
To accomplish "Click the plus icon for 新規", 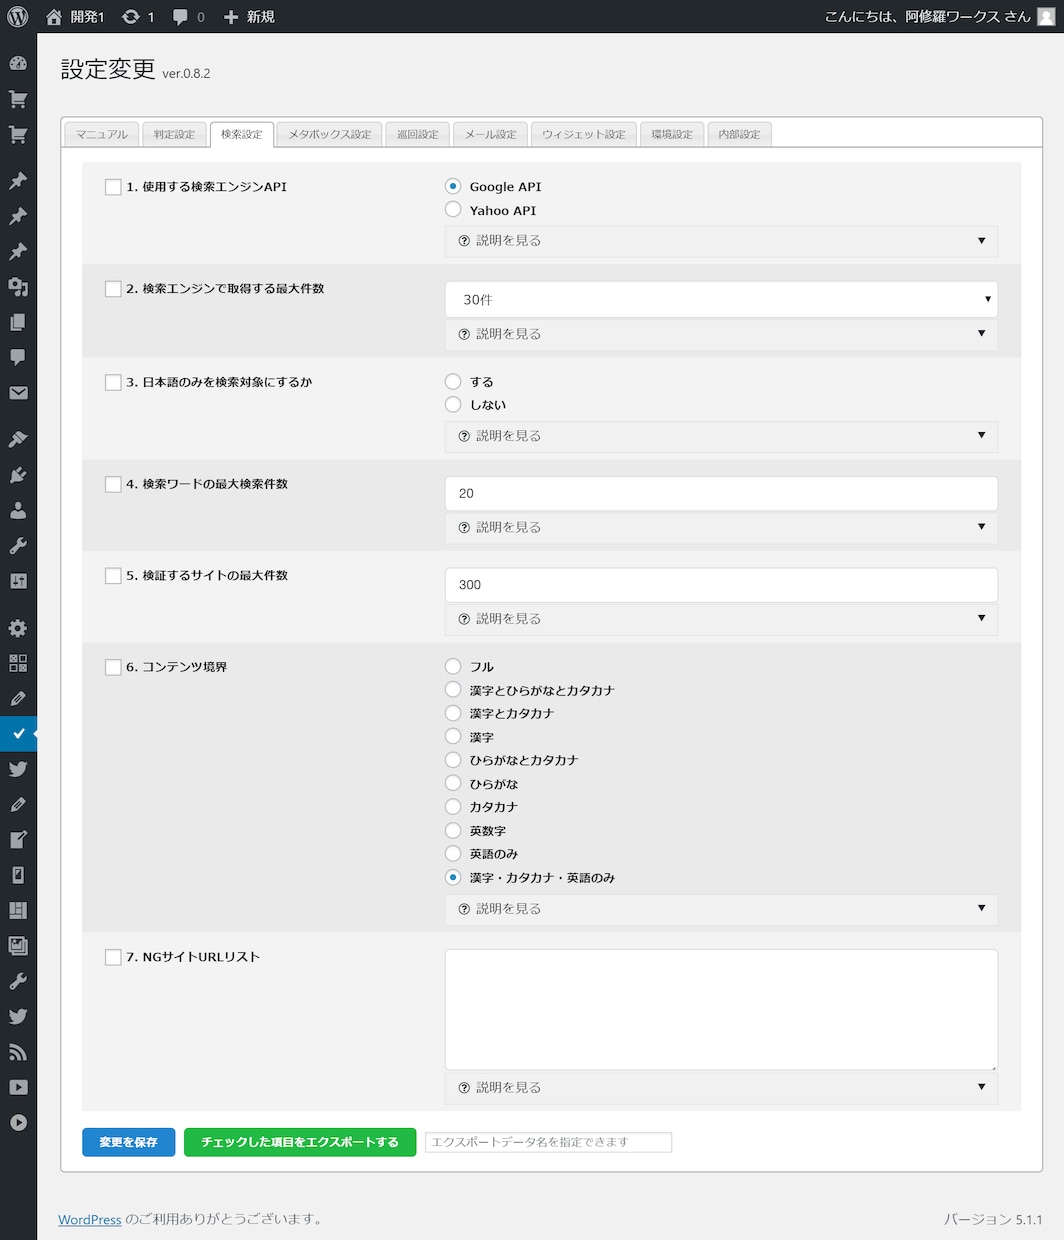I will coord(231,17).
